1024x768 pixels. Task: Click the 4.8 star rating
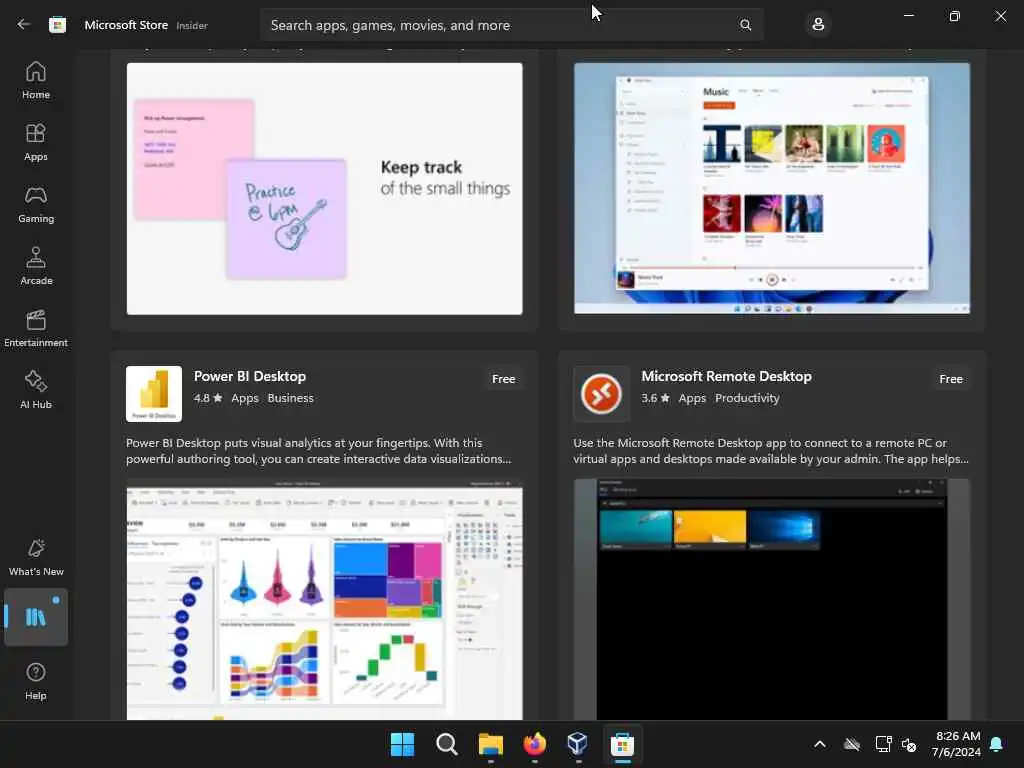click(208, 398)
